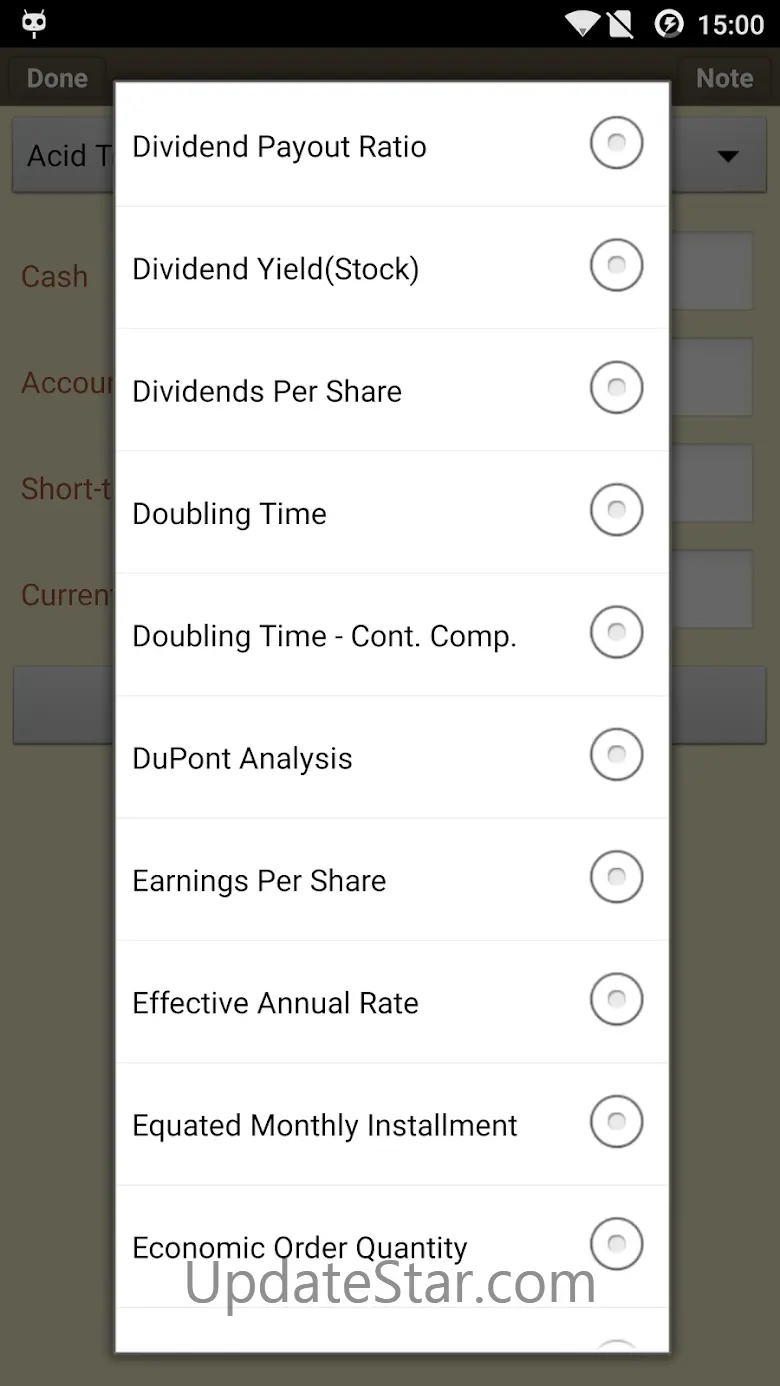Tap the DuPont Analysis list entry text
The image size is (780, 1386).
242,759
